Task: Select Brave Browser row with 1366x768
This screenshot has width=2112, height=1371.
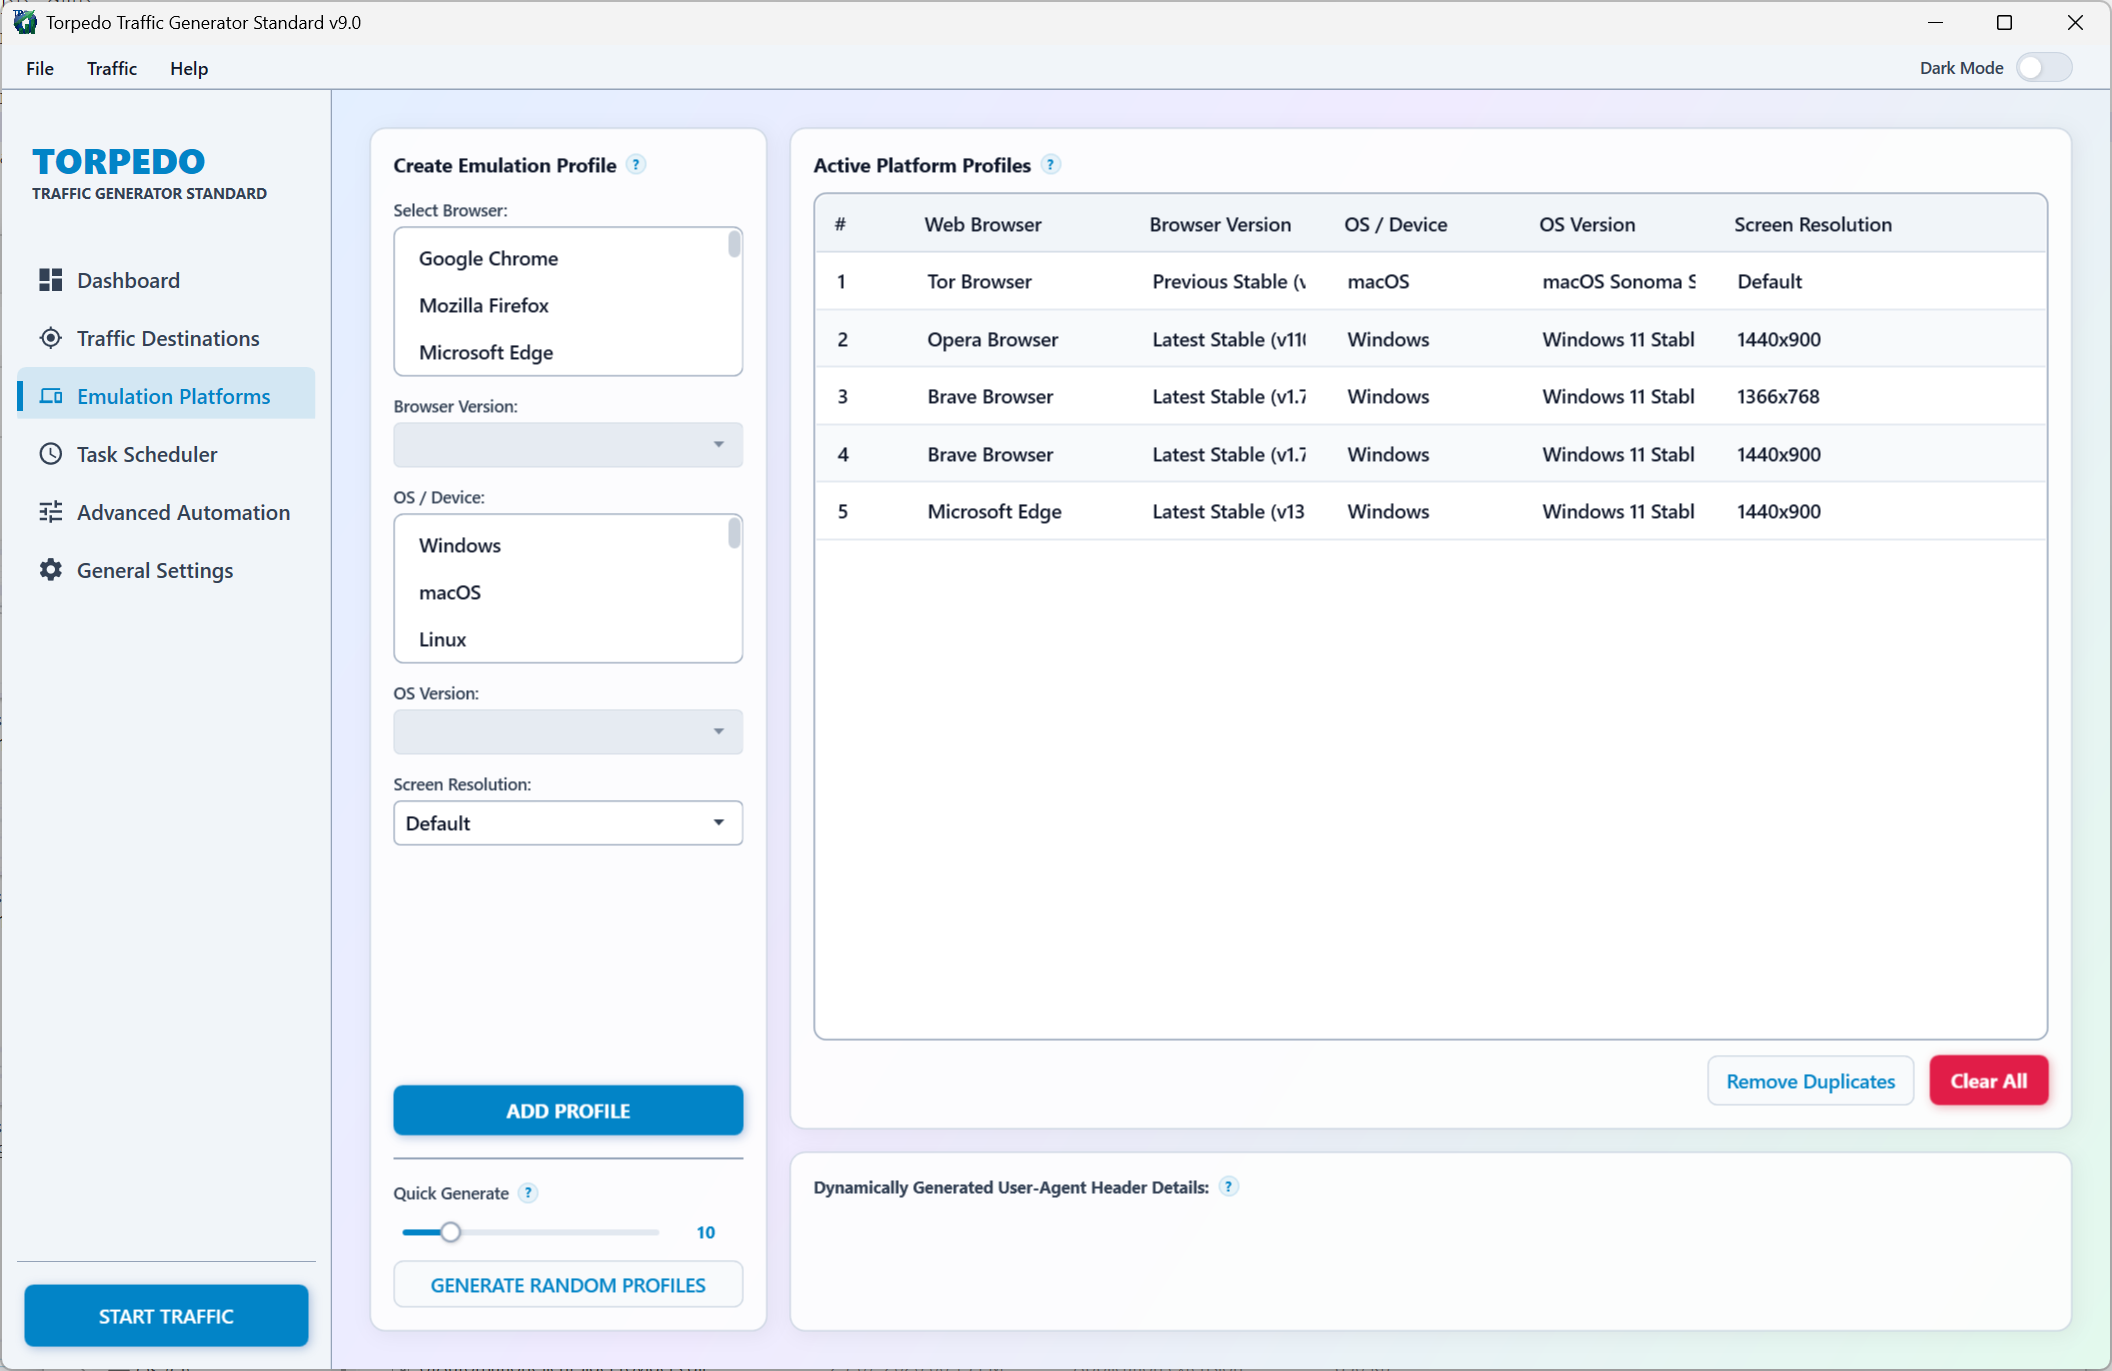Action: pyautogui.click(x=1430, y=396)
